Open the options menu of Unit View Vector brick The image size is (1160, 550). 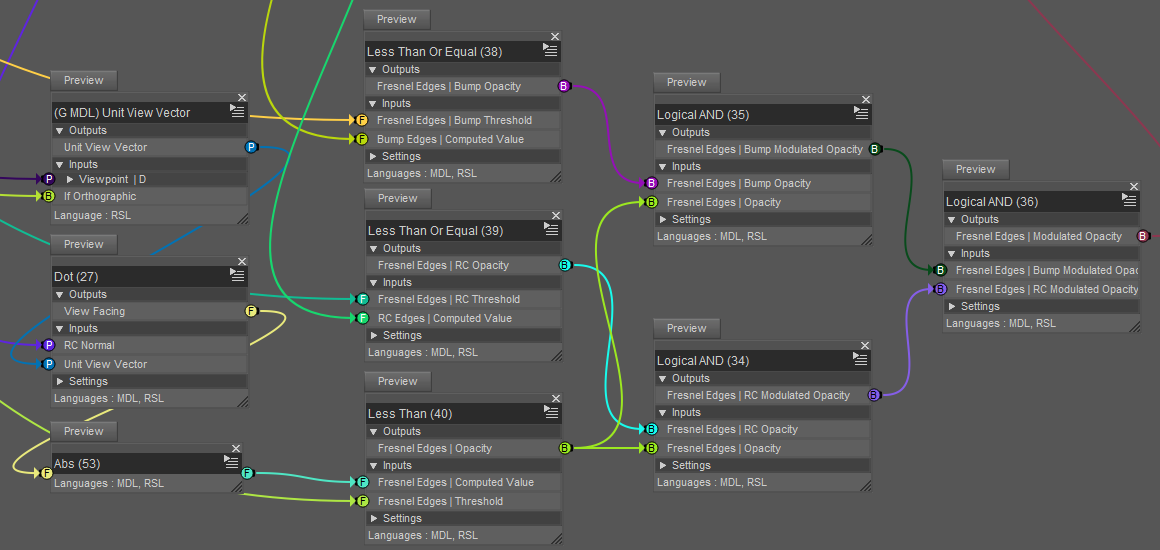(237, 111)
